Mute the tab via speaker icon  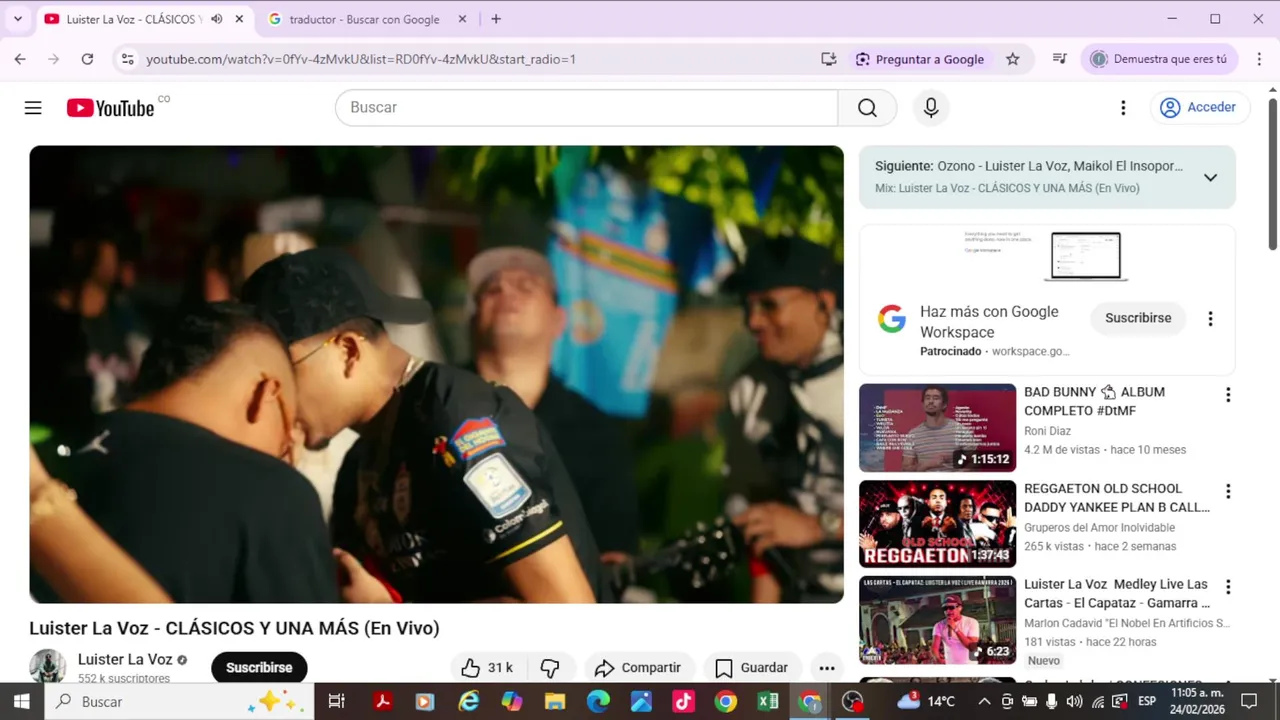[x=216, y=19]
